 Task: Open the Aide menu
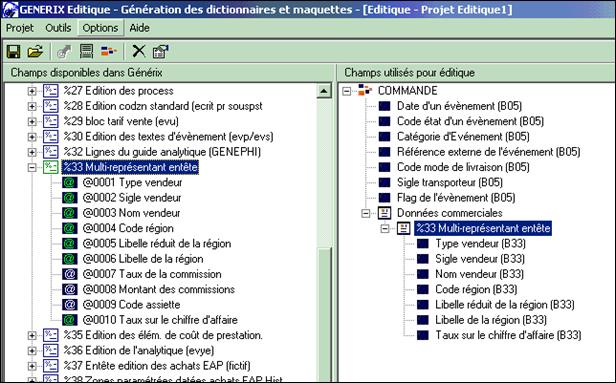139,28
